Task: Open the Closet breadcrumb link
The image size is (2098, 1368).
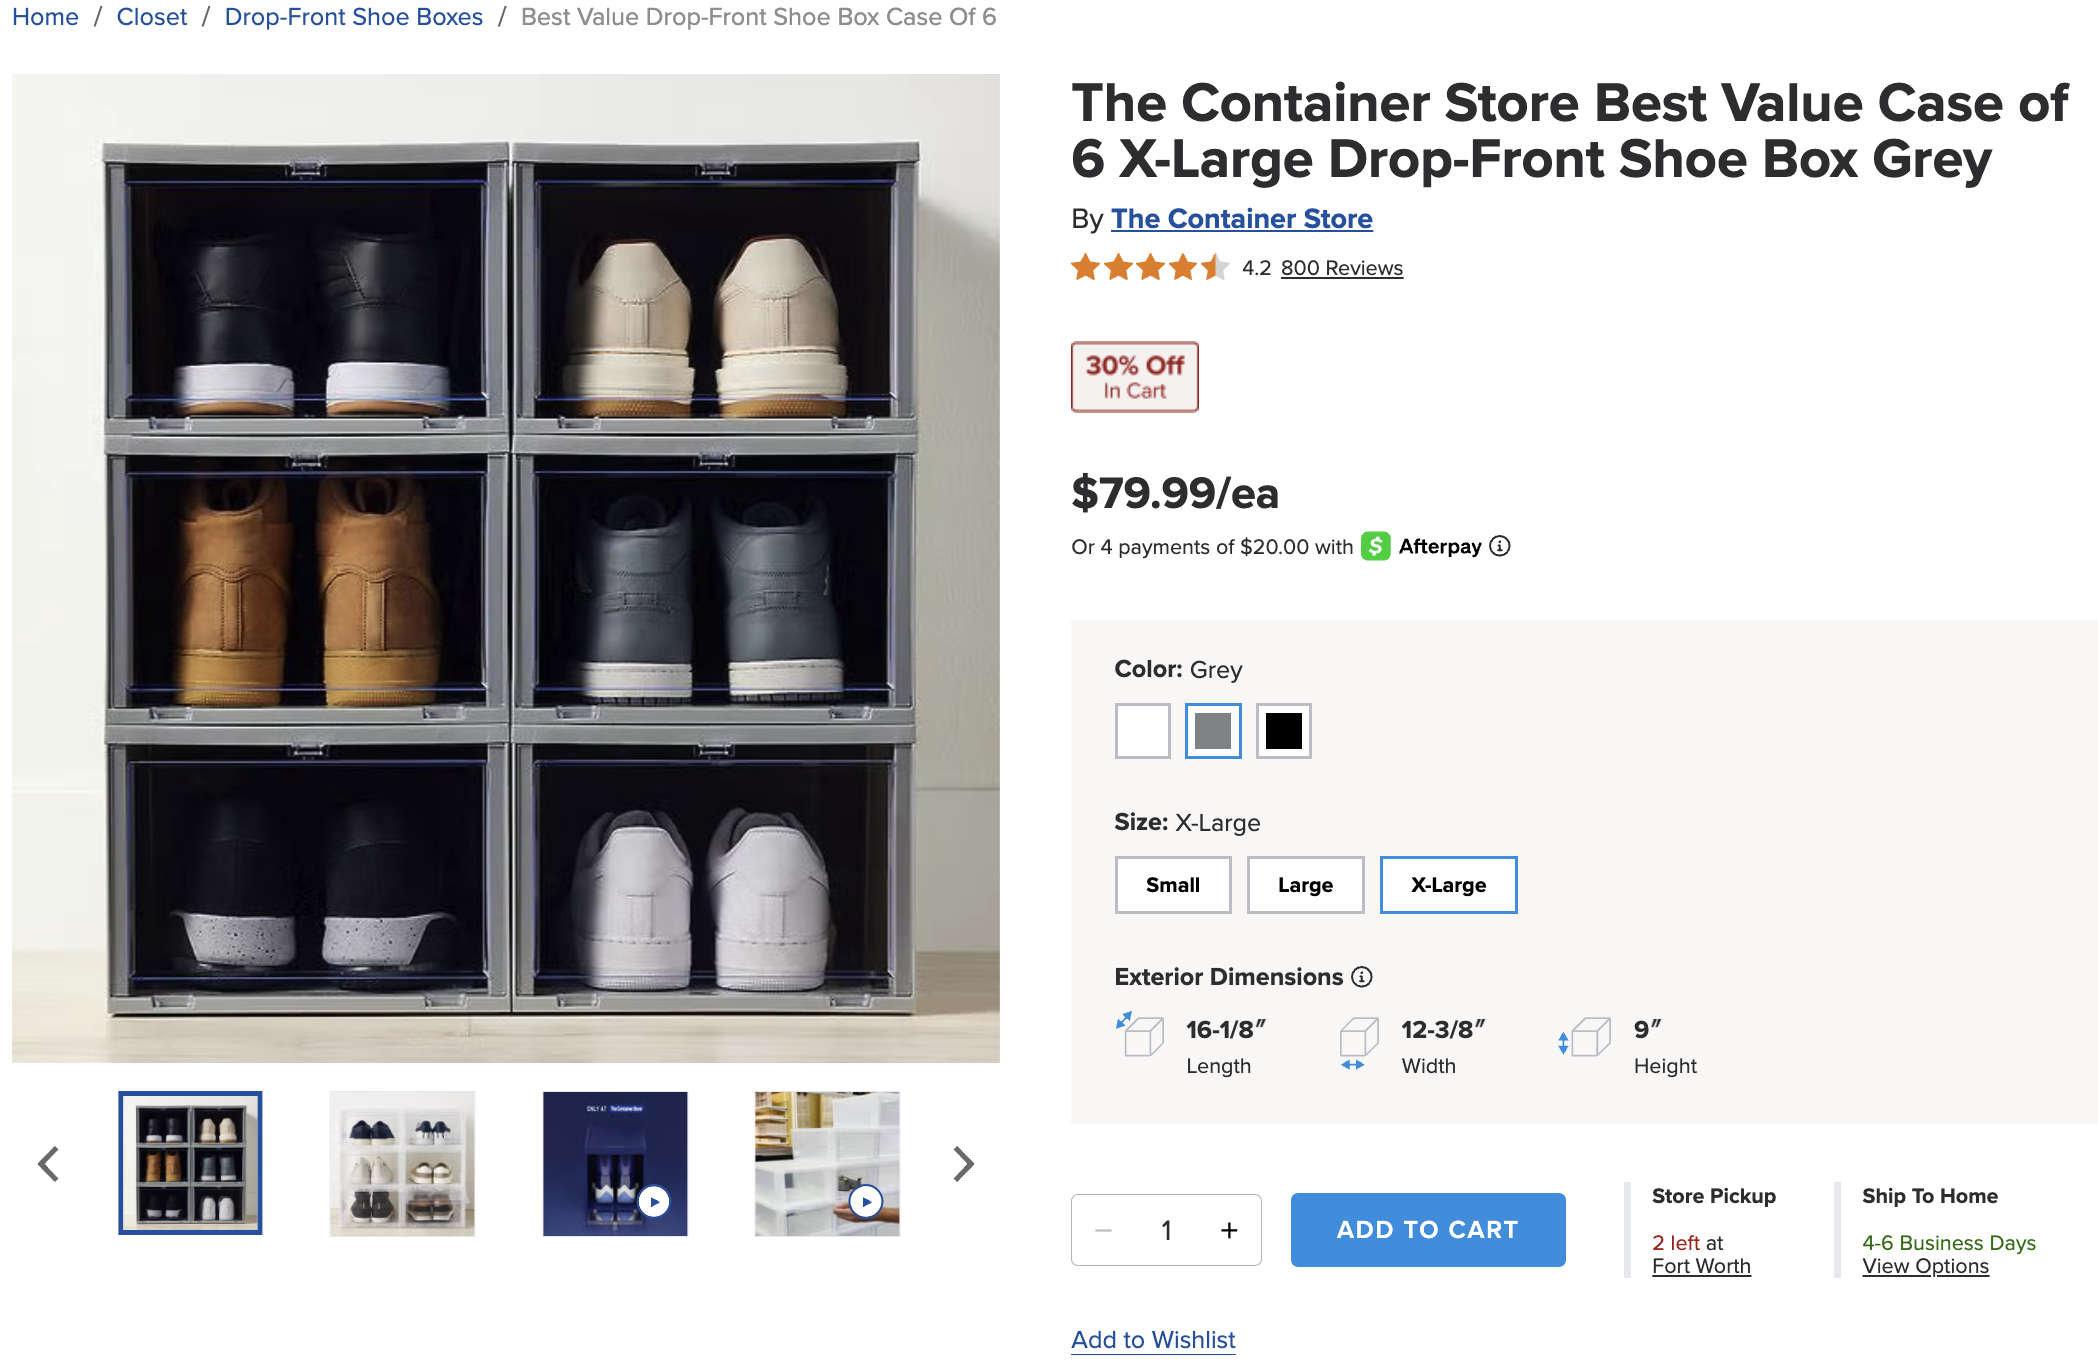Action: [152, 17]
